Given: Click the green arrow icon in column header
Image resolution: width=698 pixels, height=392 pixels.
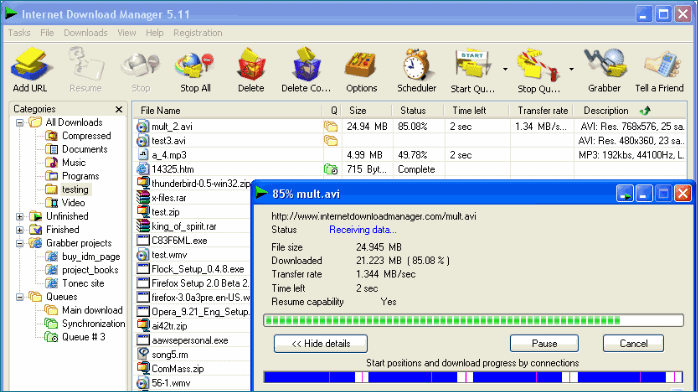Looking at the screenshot, I should pos(645,110).
